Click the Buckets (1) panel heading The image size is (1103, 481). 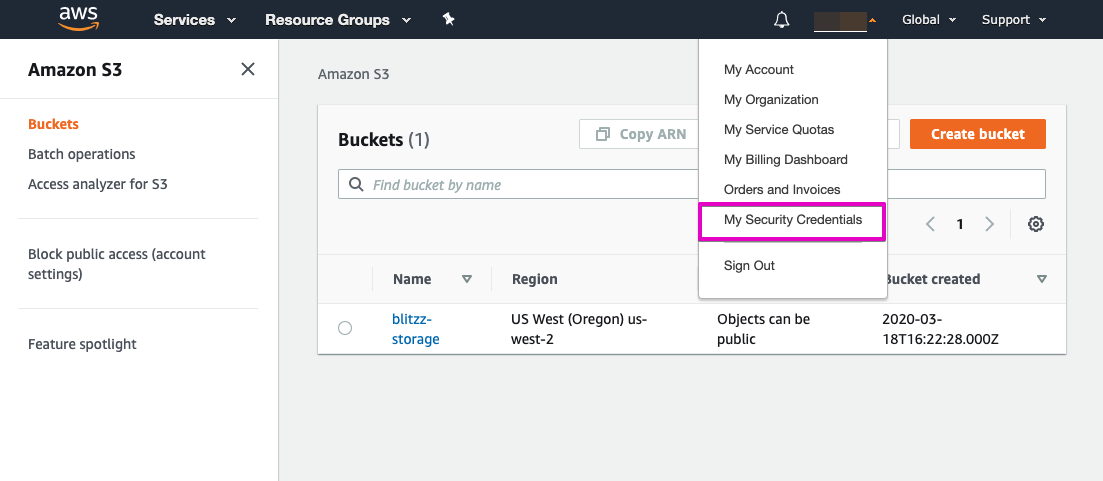383,139
